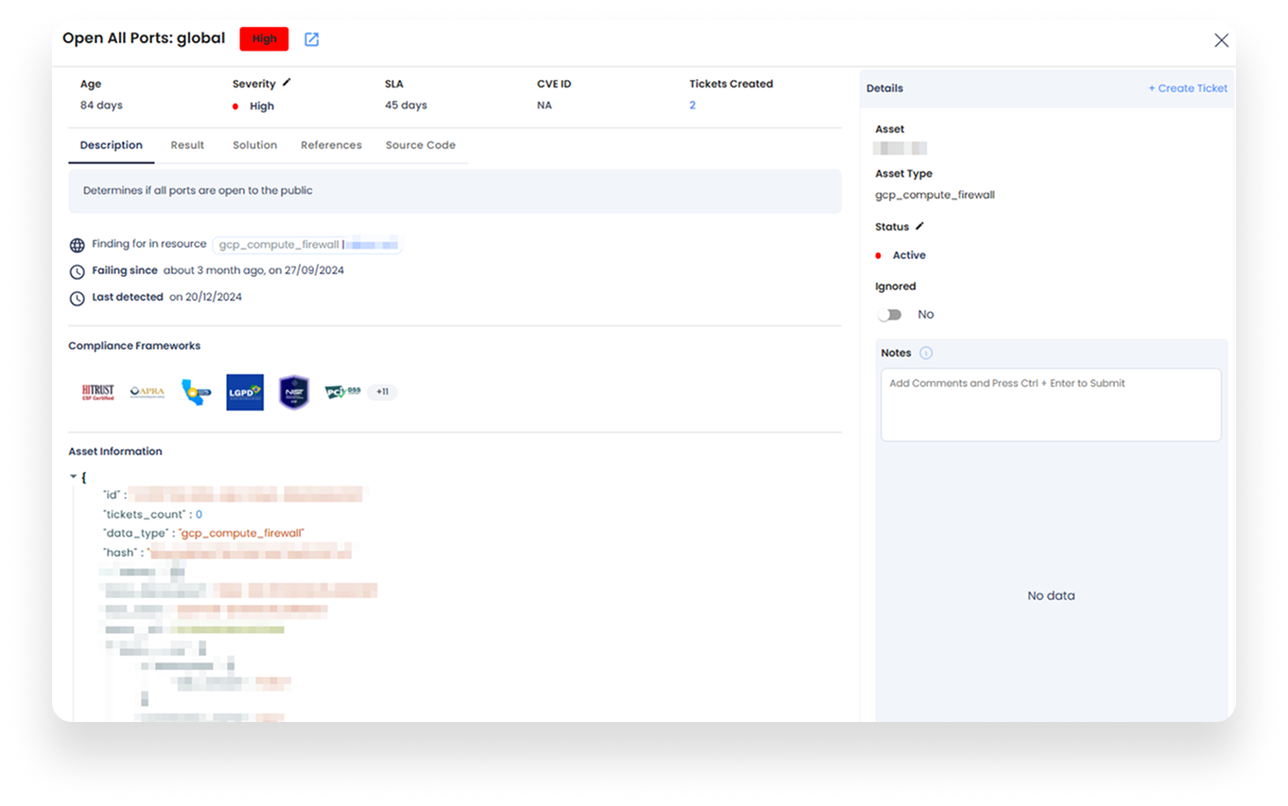1288x806 pixels.
Task: Click the clock icon beside Failing since
Action: 77,272
